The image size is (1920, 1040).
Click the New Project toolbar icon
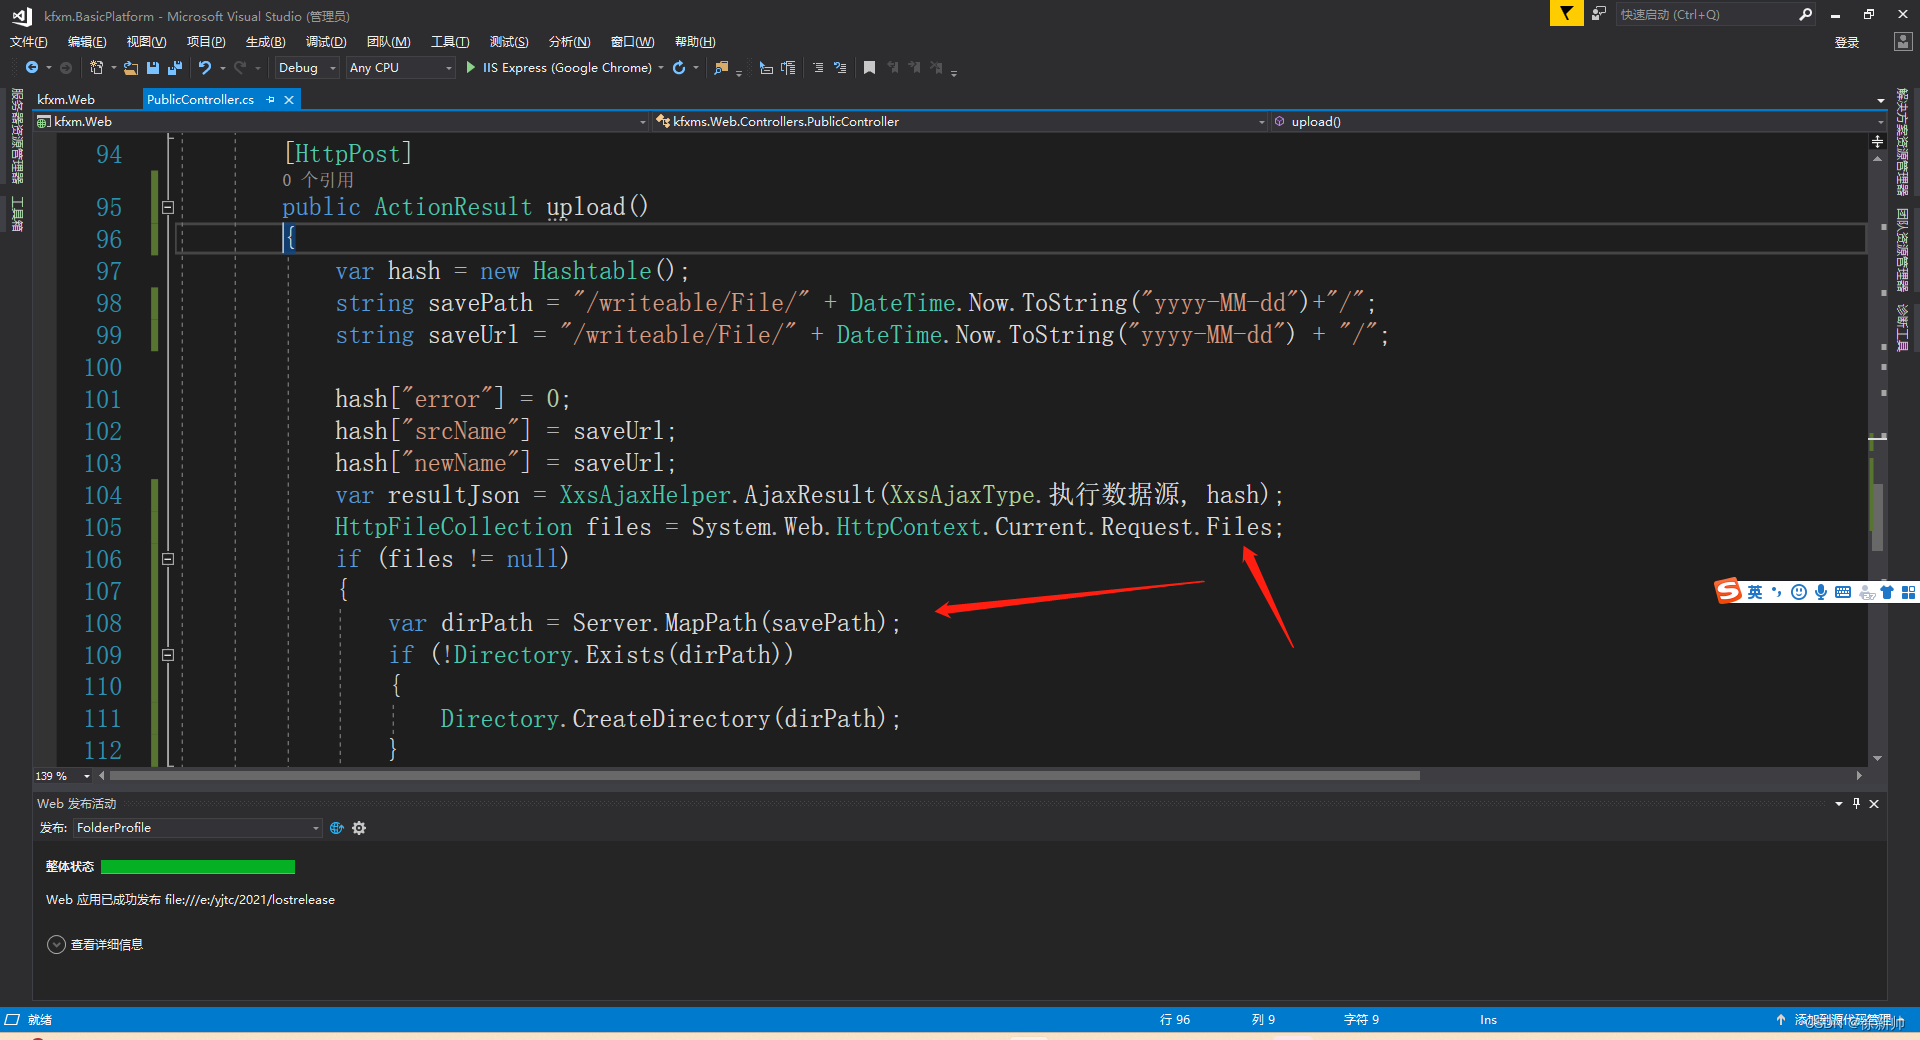click(x=96, y=68)
